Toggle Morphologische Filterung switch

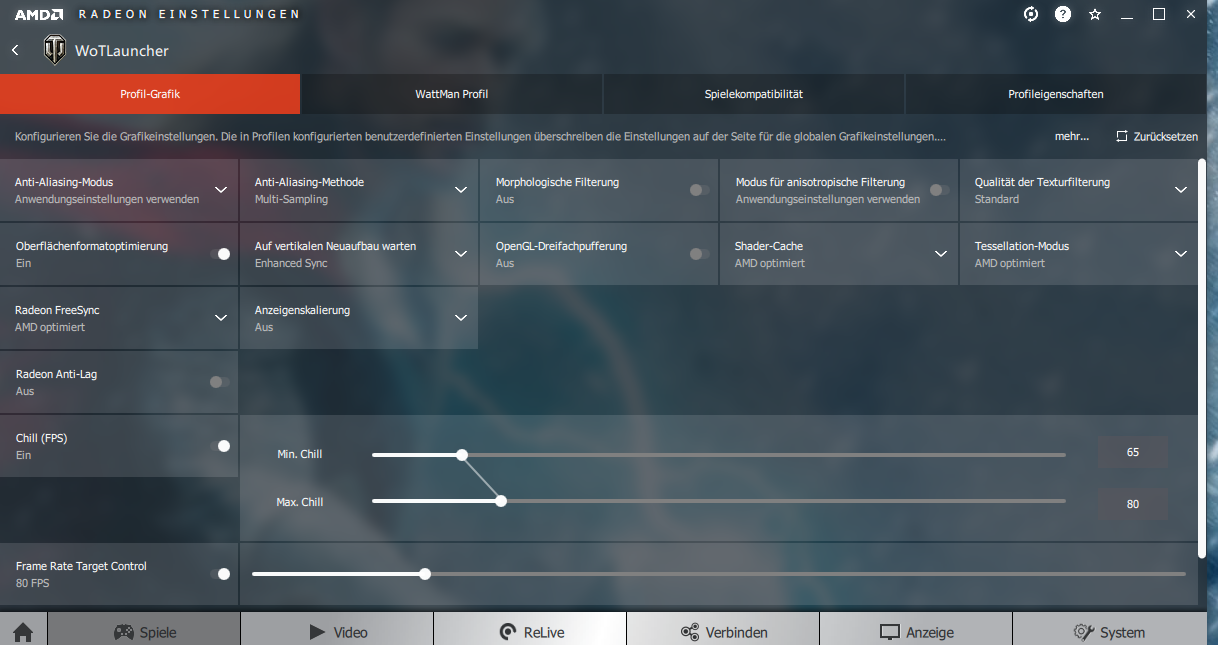coord(700,190)
